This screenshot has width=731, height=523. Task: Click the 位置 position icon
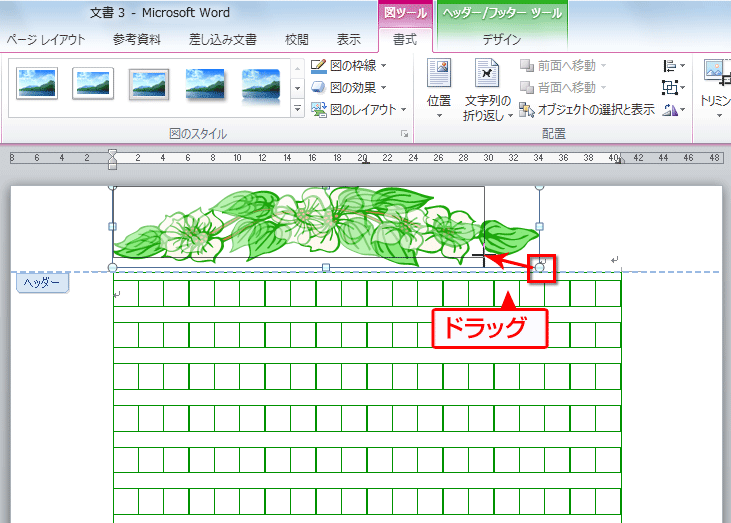439,74
